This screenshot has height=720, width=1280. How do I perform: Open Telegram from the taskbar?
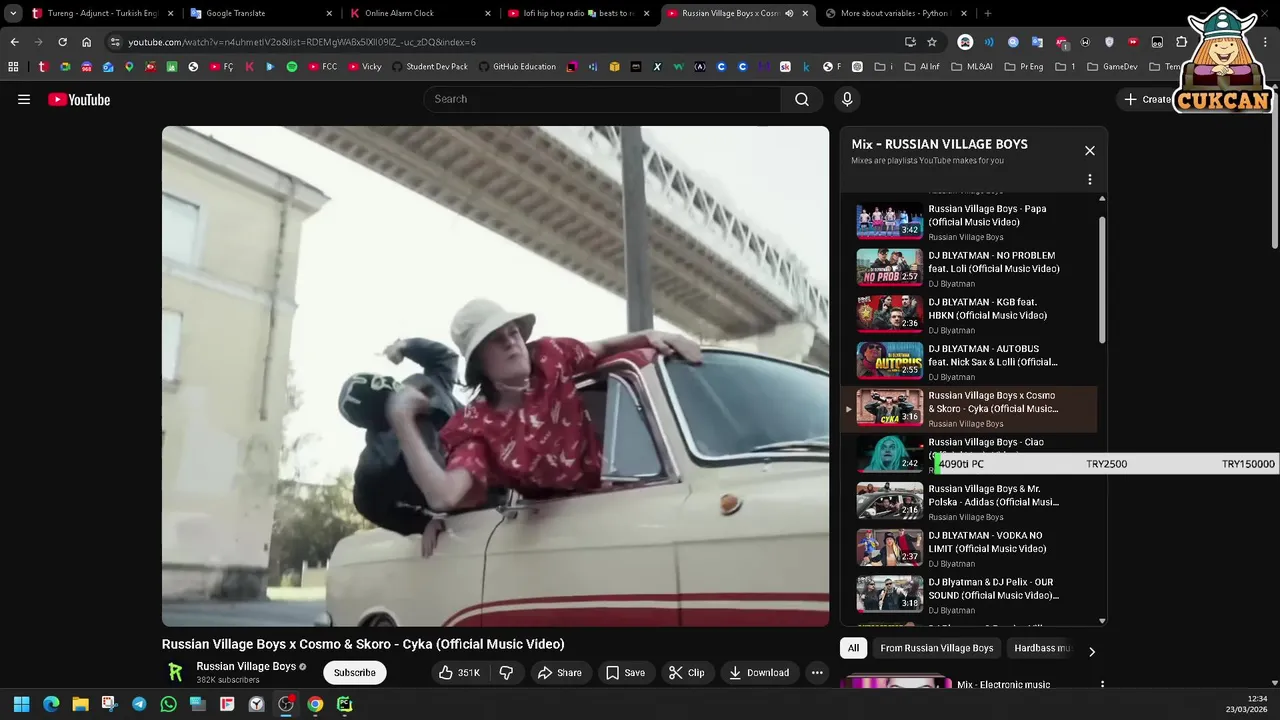pyautogui.click(x=139, y=704)
